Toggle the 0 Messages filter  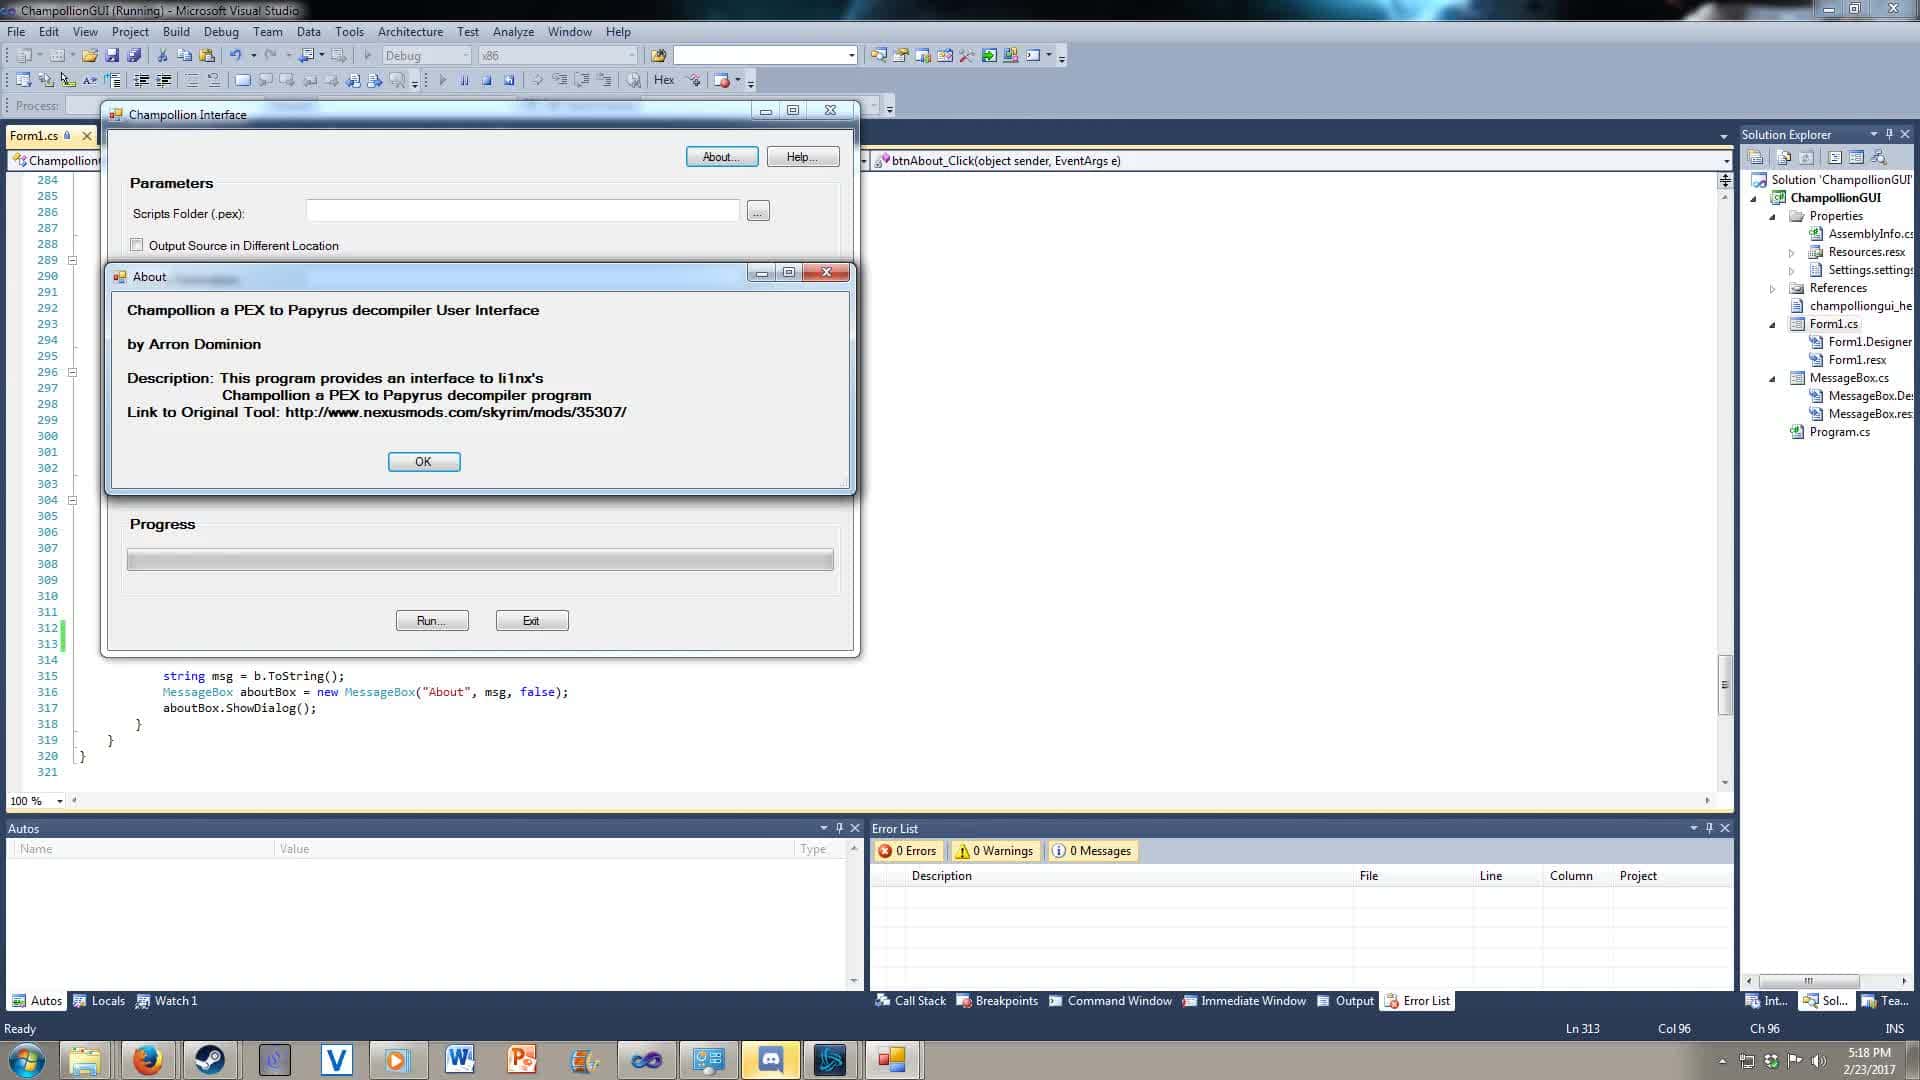[x=1092, y=851]
